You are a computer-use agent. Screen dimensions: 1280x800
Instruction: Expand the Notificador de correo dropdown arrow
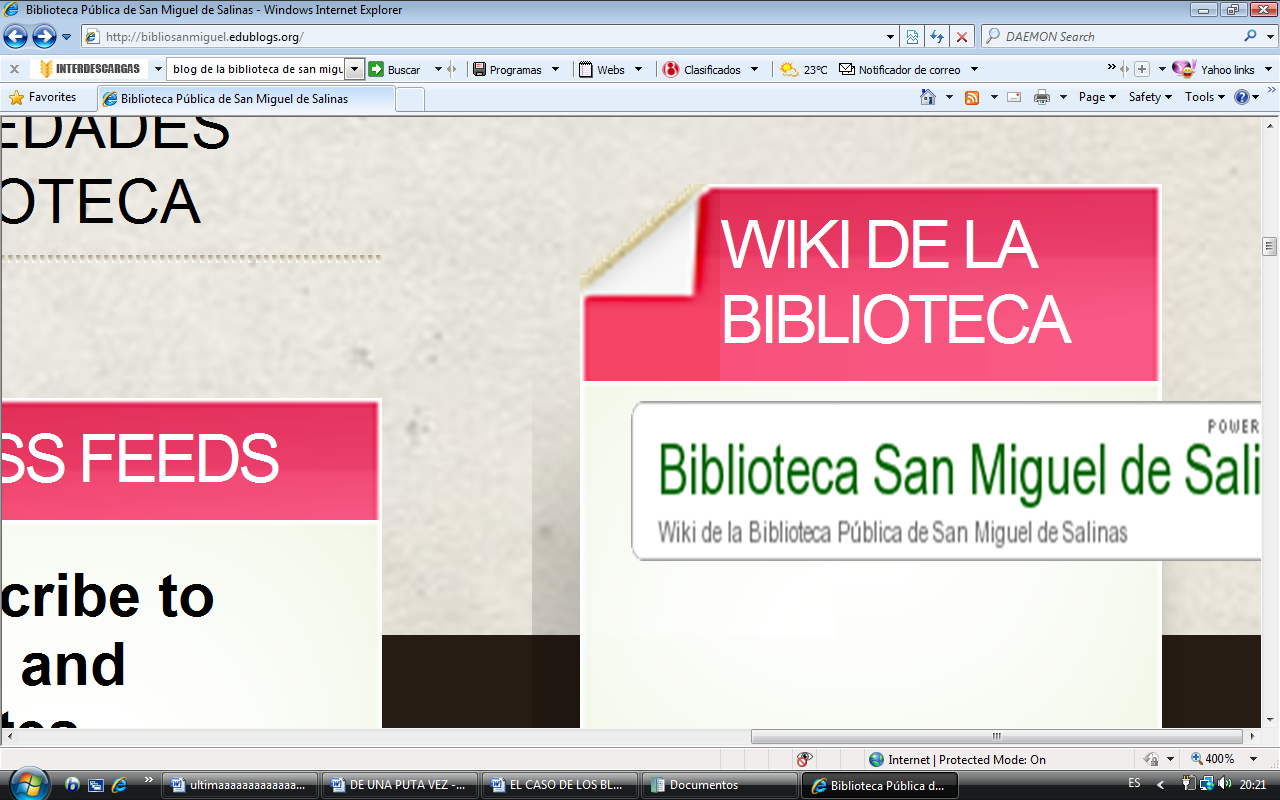click(974, 69)
